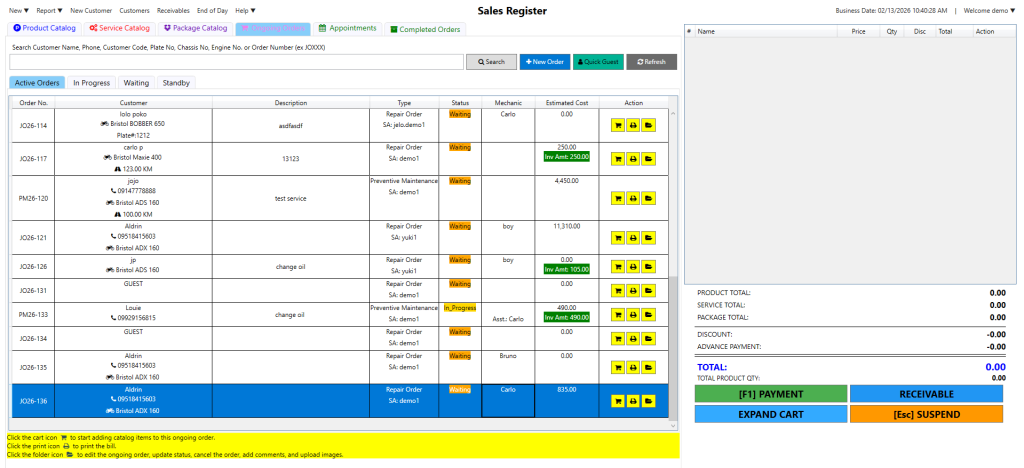Click cart icon for order JO26-114

click(x=618, y=125)
